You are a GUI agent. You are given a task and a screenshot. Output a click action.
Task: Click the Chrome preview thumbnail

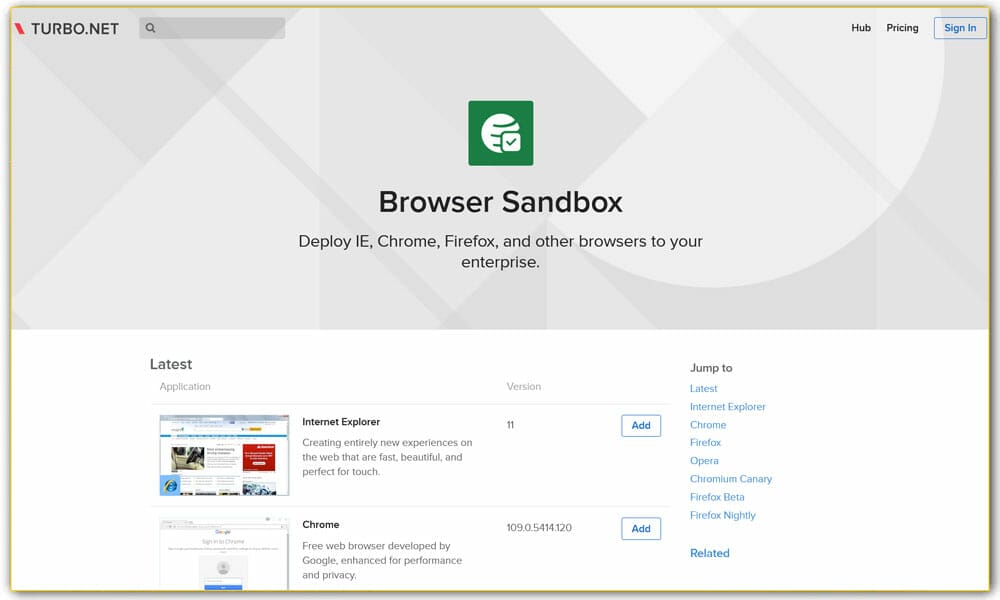[223, 552]
